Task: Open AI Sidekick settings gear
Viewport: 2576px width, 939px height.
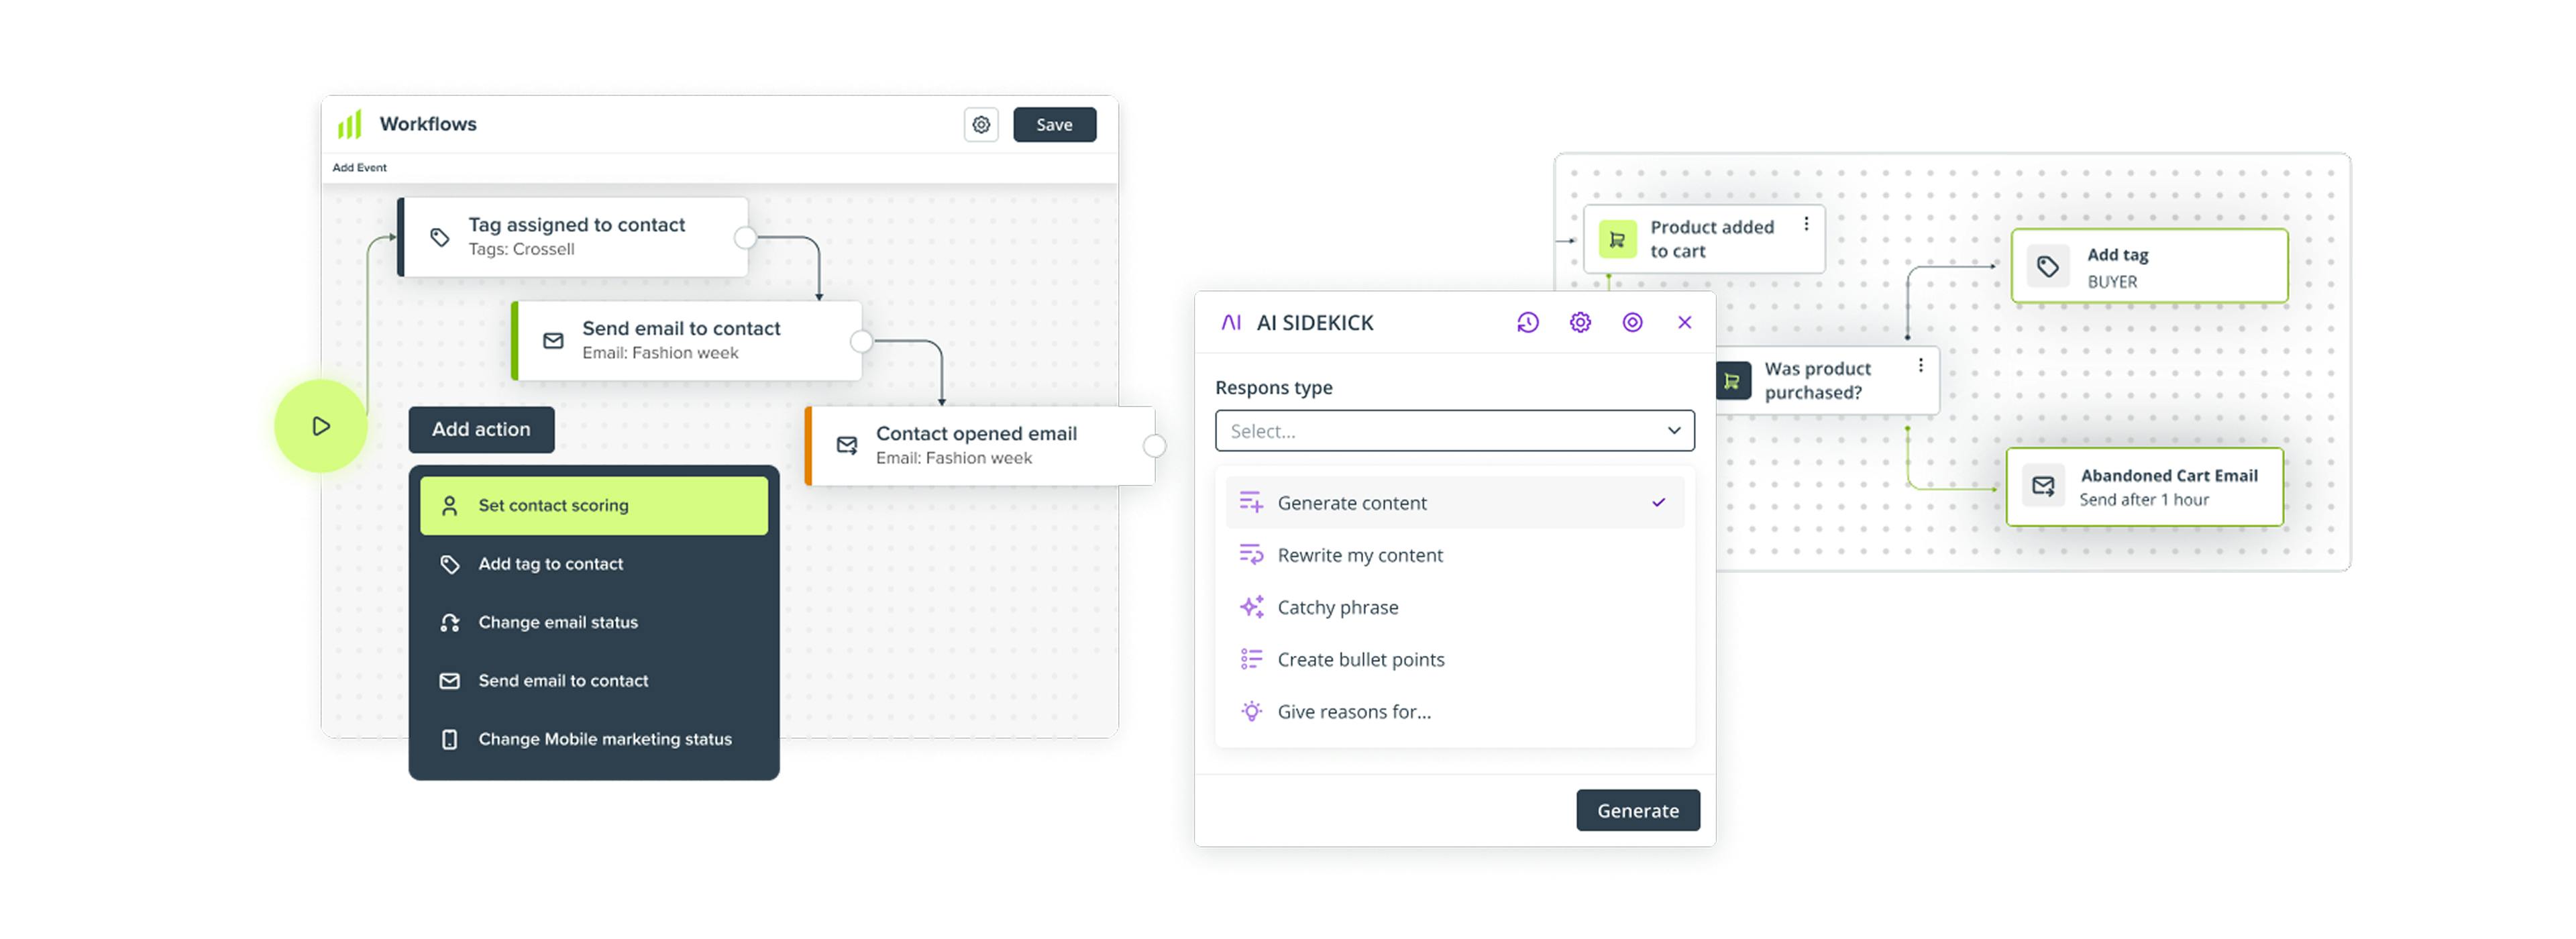Action: click(1580, 322)
